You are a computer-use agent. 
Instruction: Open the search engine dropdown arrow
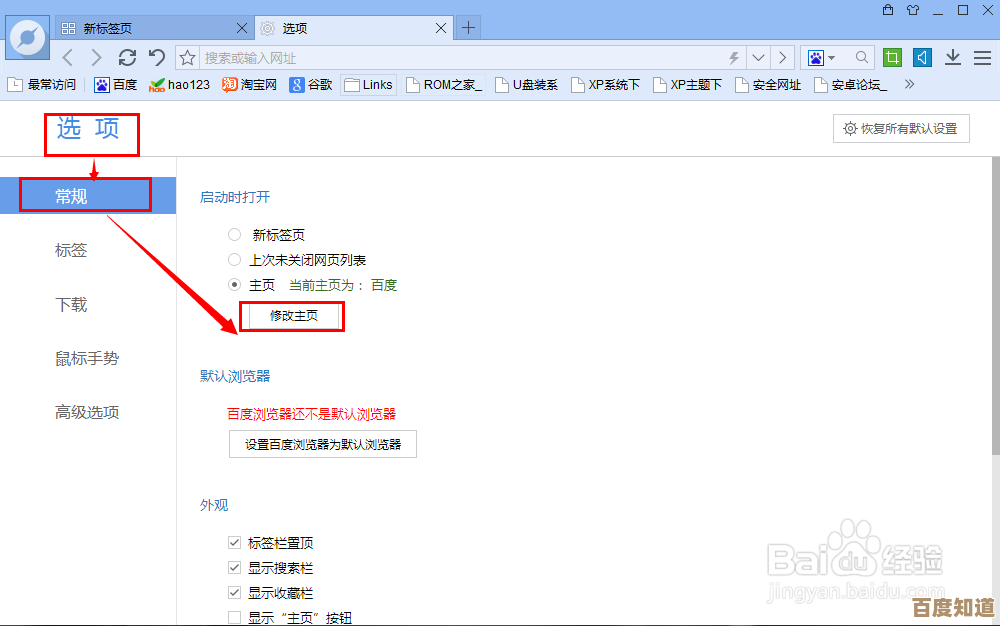(x=832, y=57)
